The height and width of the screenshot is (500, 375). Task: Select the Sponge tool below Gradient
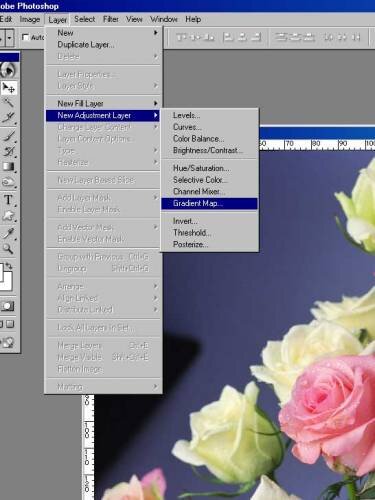(x=8, y=182)
